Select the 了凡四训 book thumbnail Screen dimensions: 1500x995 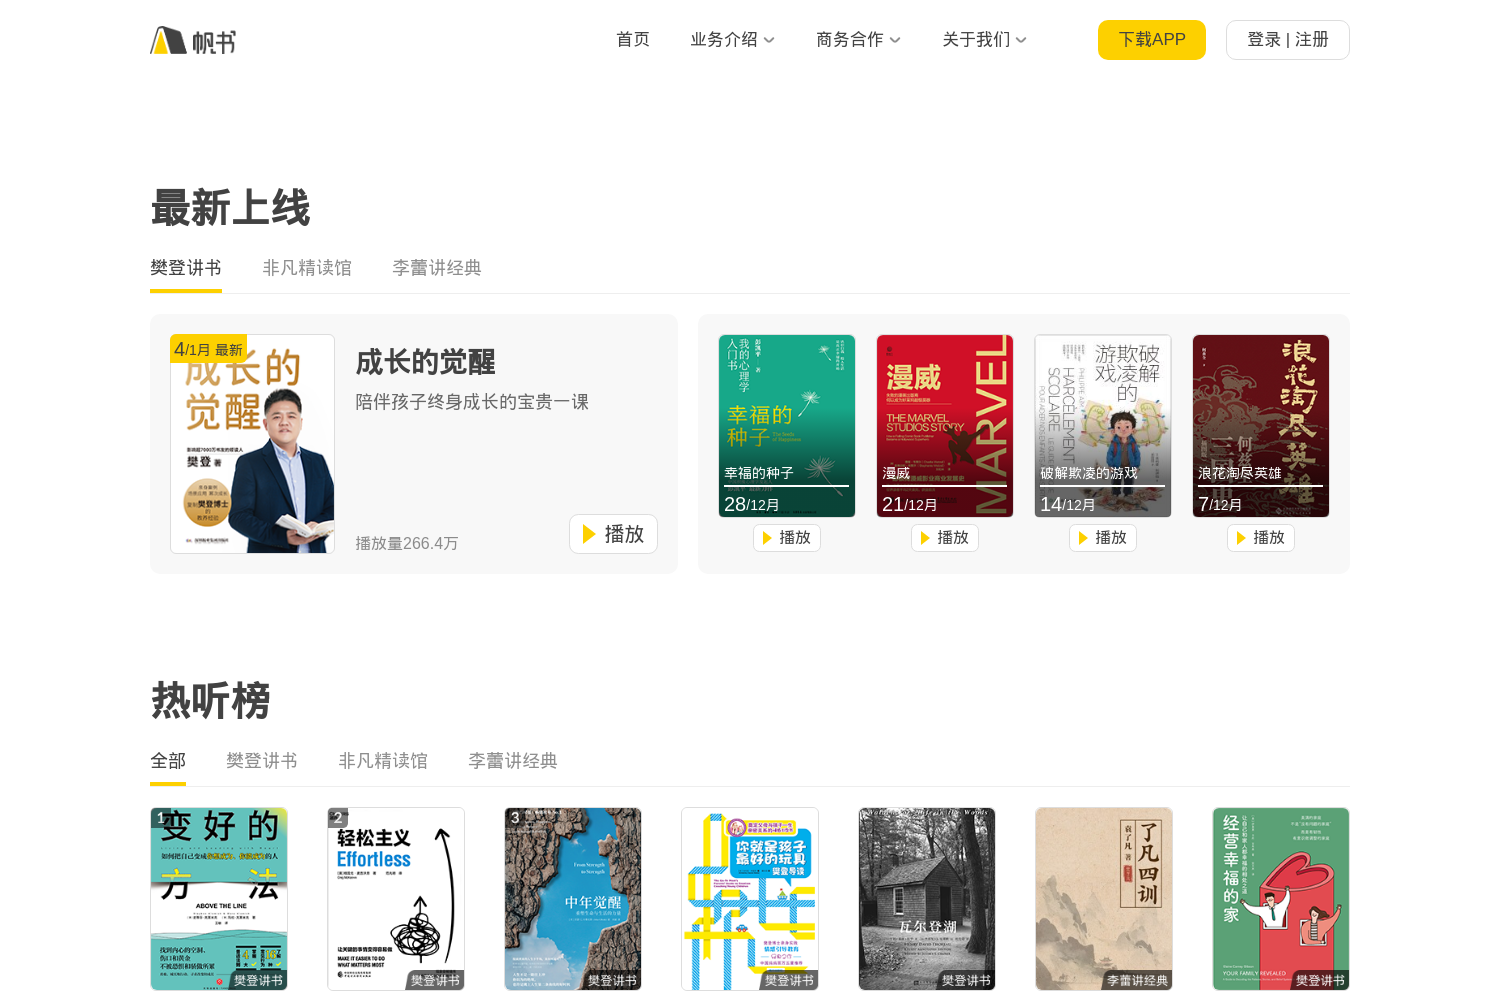pyautogui.click(x=1104, y=898)
